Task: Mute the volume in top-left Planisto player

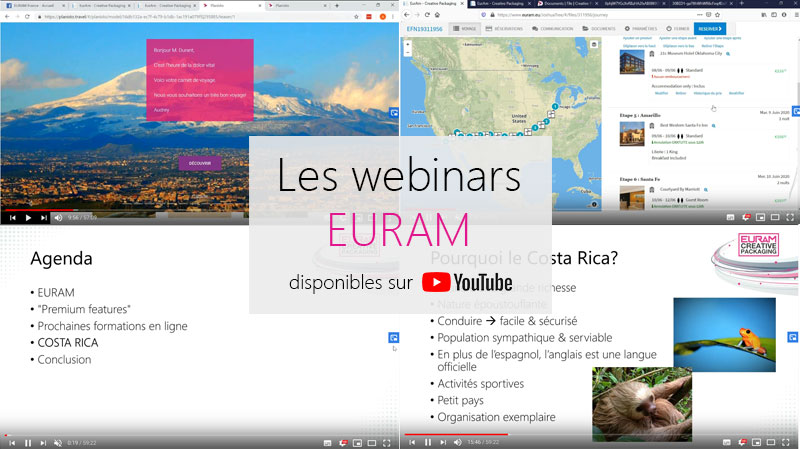Action: coord(58,218)
